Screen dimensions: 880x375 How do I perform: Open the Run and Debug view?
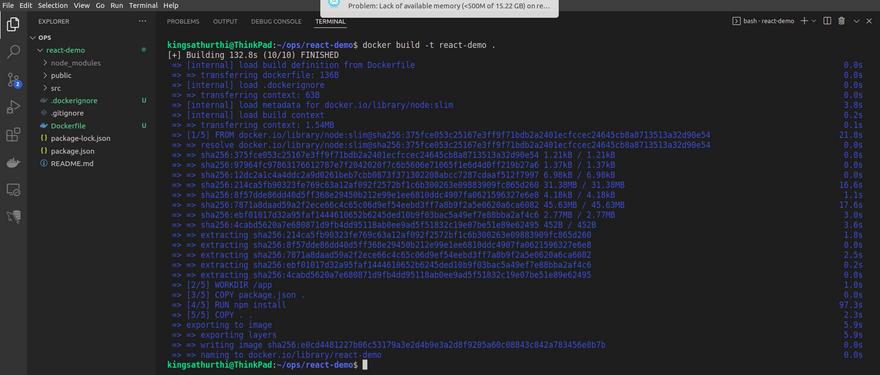point(13,107)
